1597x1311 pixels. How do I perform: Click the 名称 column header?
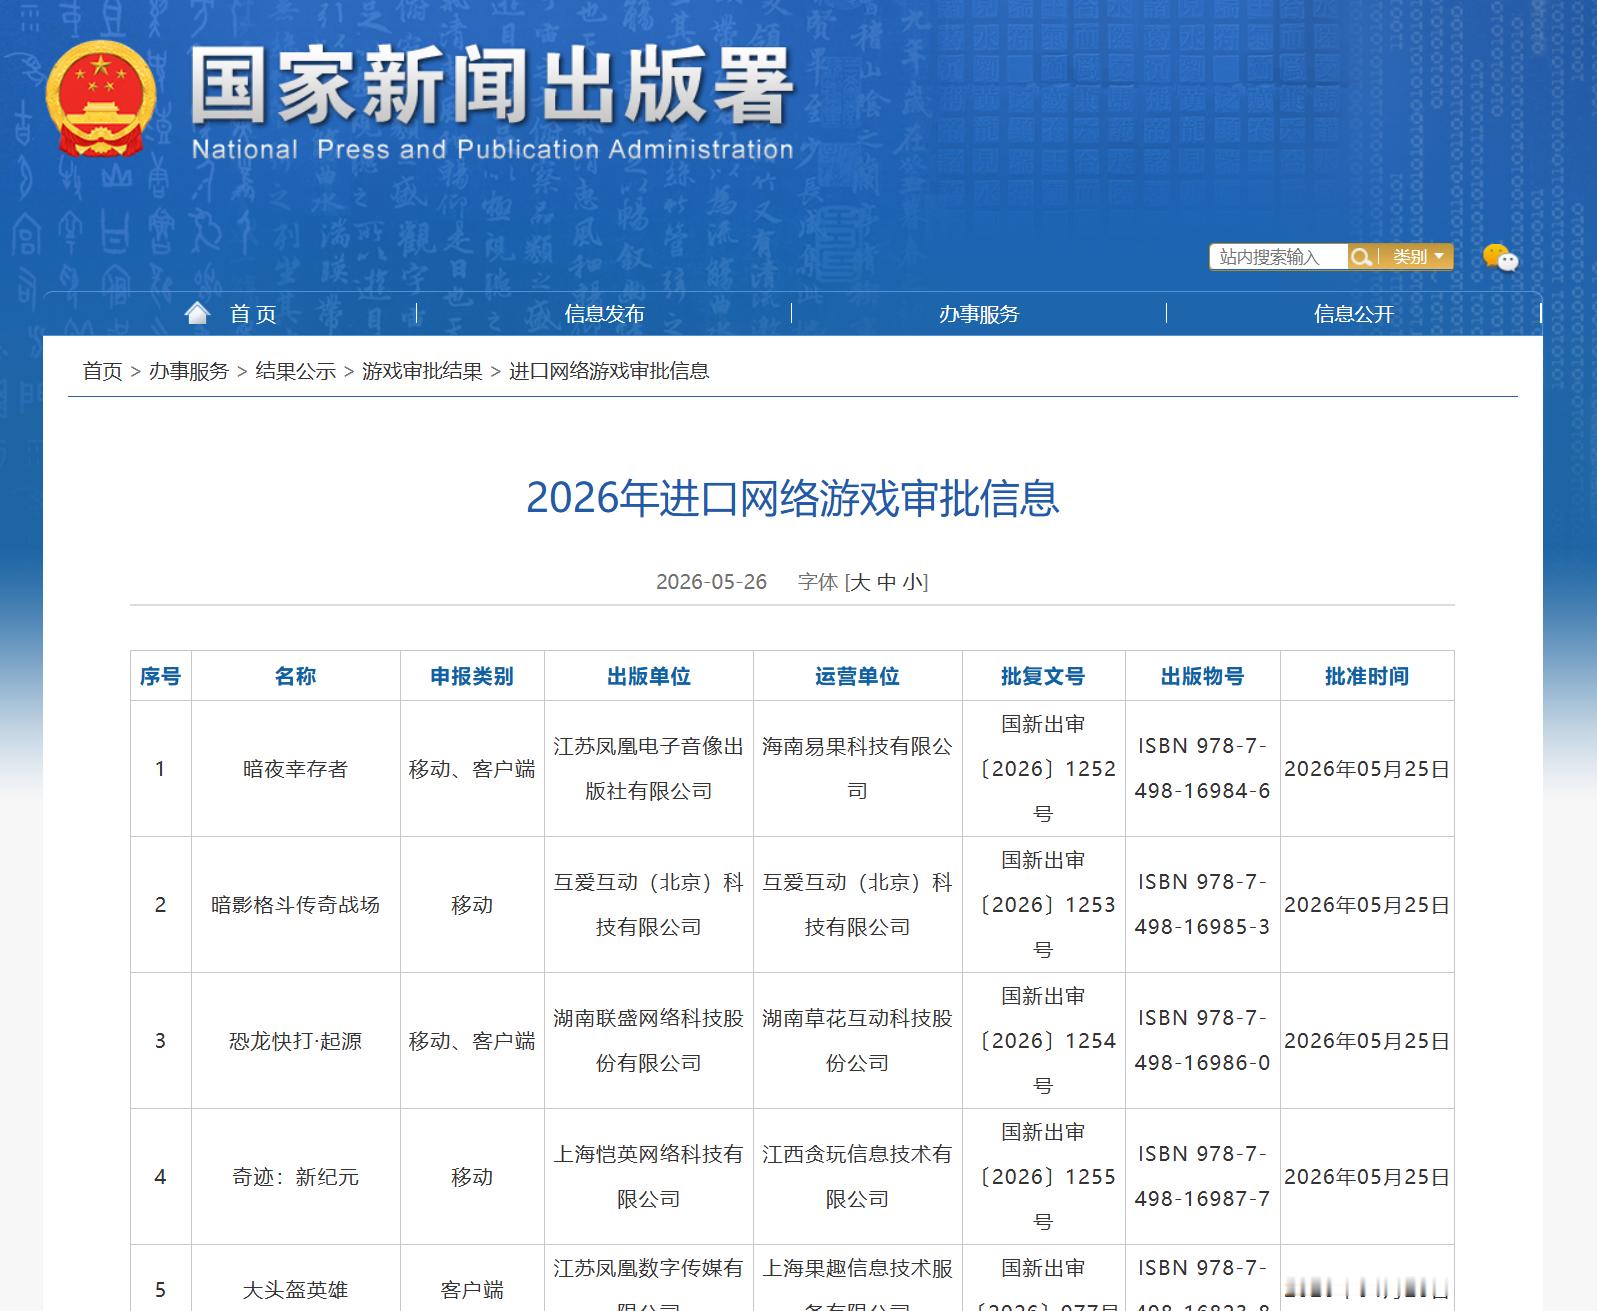pyautogui.click(x=295, y=676)
